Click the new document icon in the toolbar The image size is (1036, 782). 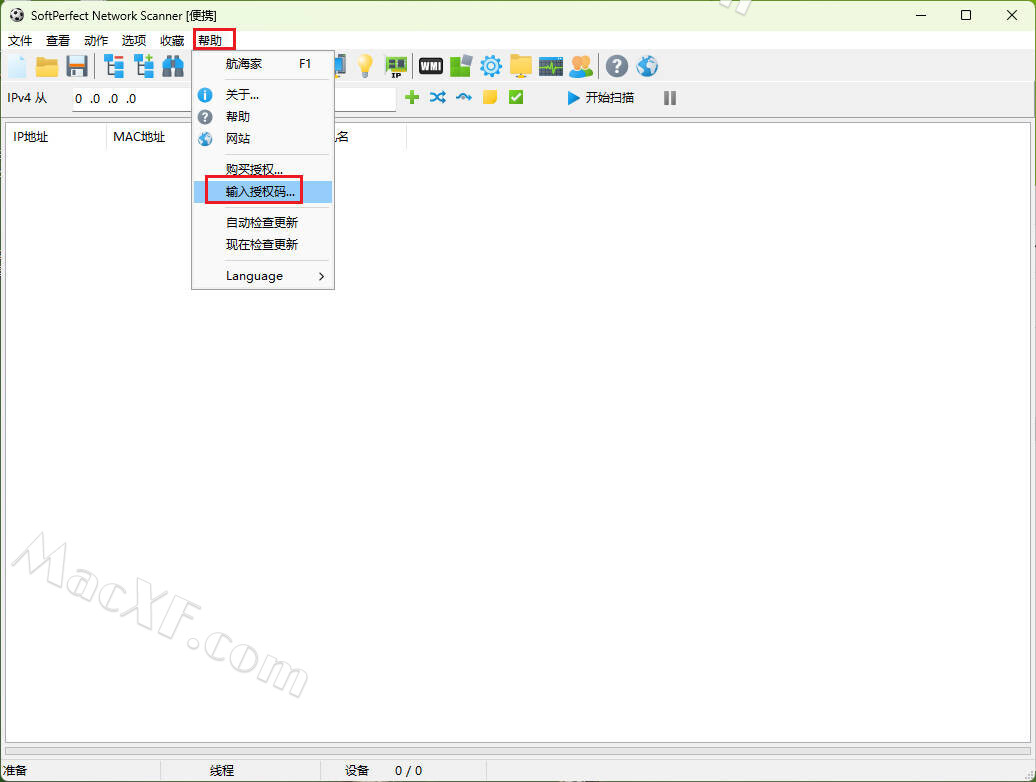pyautogui.click(x=17, y=66)
